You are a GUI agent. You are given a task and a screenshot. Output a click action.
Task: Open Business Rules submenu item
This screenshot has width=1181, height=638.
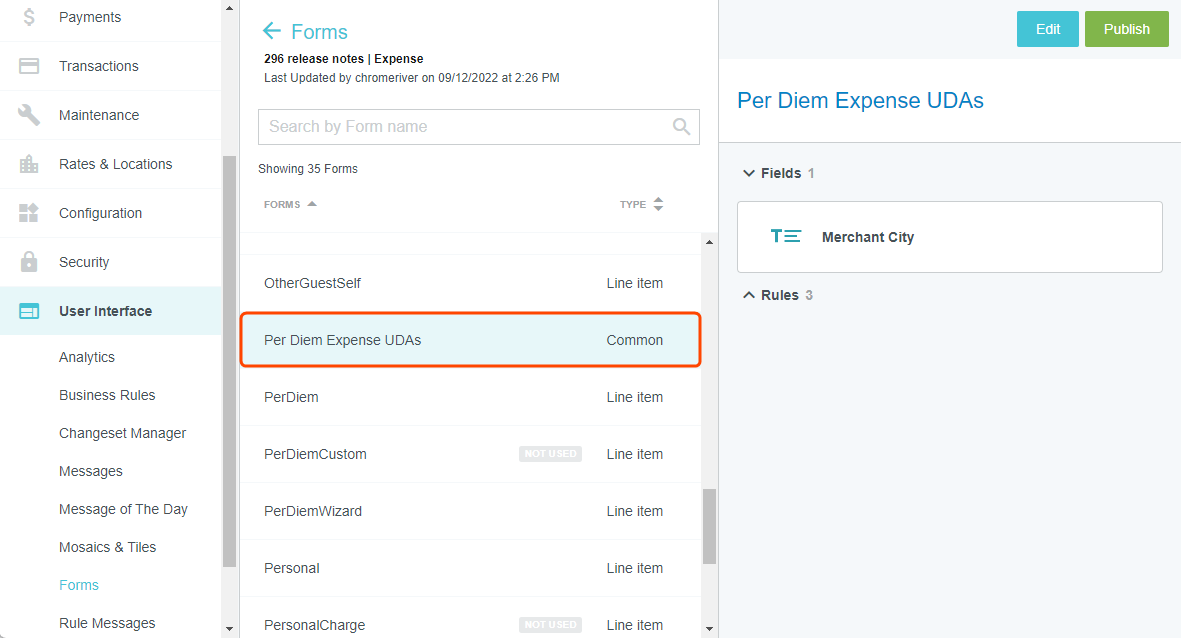107,395
